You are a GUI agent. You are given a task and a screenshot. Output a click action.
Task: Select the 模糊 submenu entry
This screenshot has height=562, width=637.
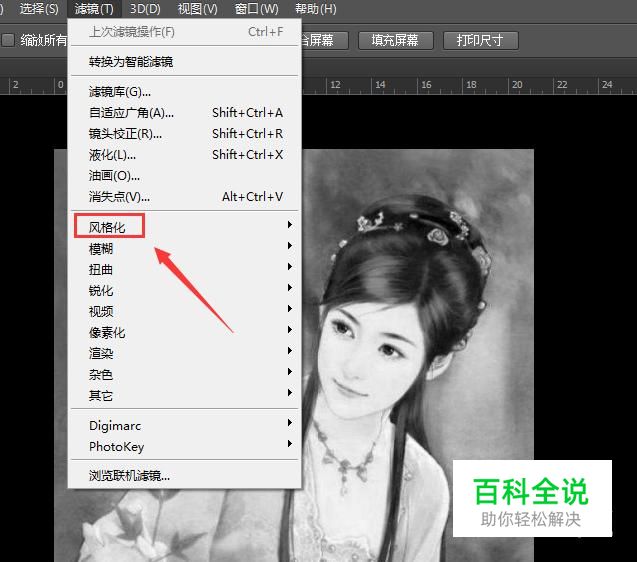pos(185,248)
